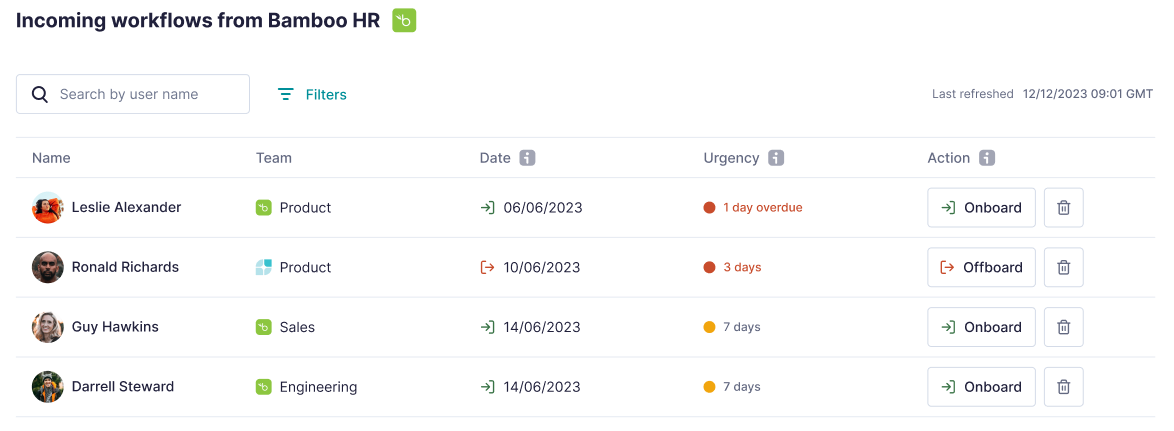Offboard Ronald Richards
This screenshot has height=431, width=1174.
coord(981,267)
